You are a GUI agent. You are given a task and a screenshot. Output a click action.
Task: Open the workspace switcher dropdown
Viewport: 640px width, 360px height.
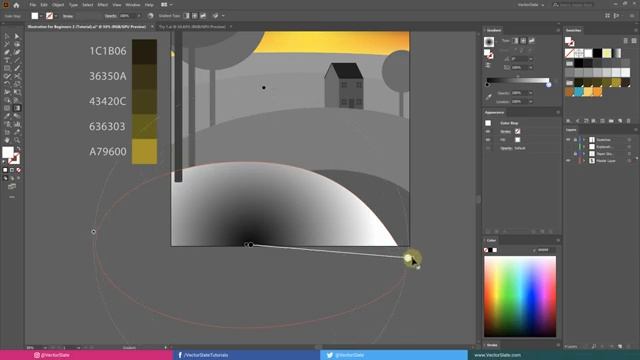click(531, 5)
